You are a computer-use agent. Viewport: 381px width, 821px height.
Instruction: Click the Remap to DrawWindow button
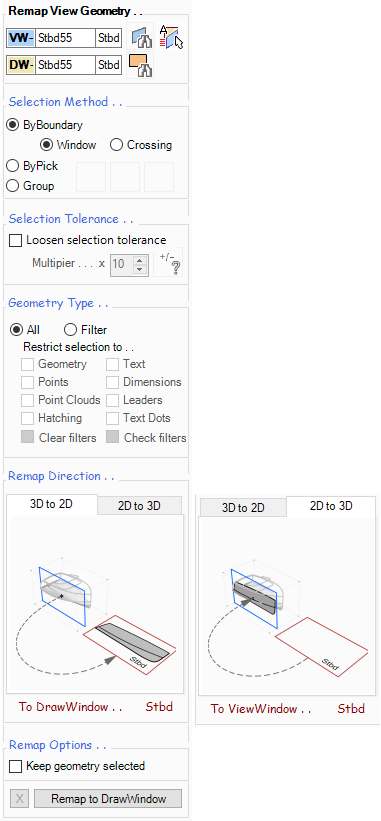click(x=108, y=799)
